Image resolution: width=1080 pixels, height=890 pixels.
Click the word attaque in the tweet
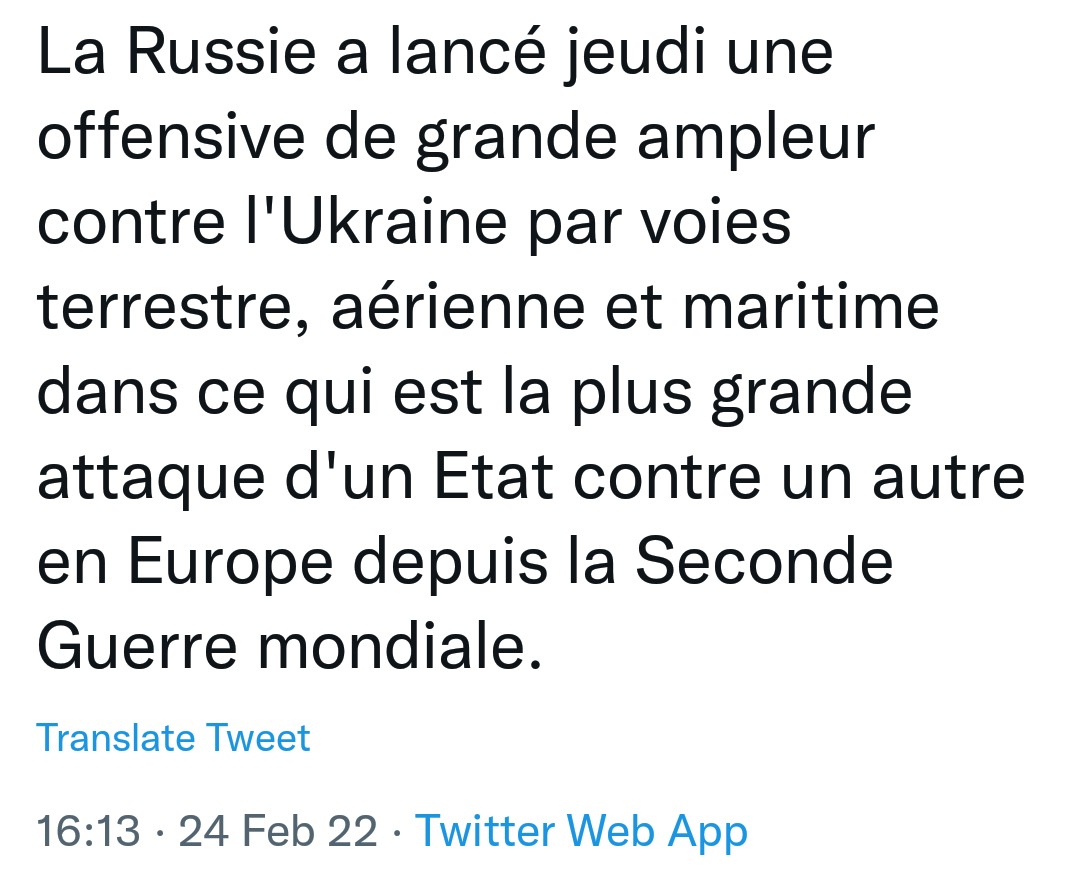[x=152, y=480]
